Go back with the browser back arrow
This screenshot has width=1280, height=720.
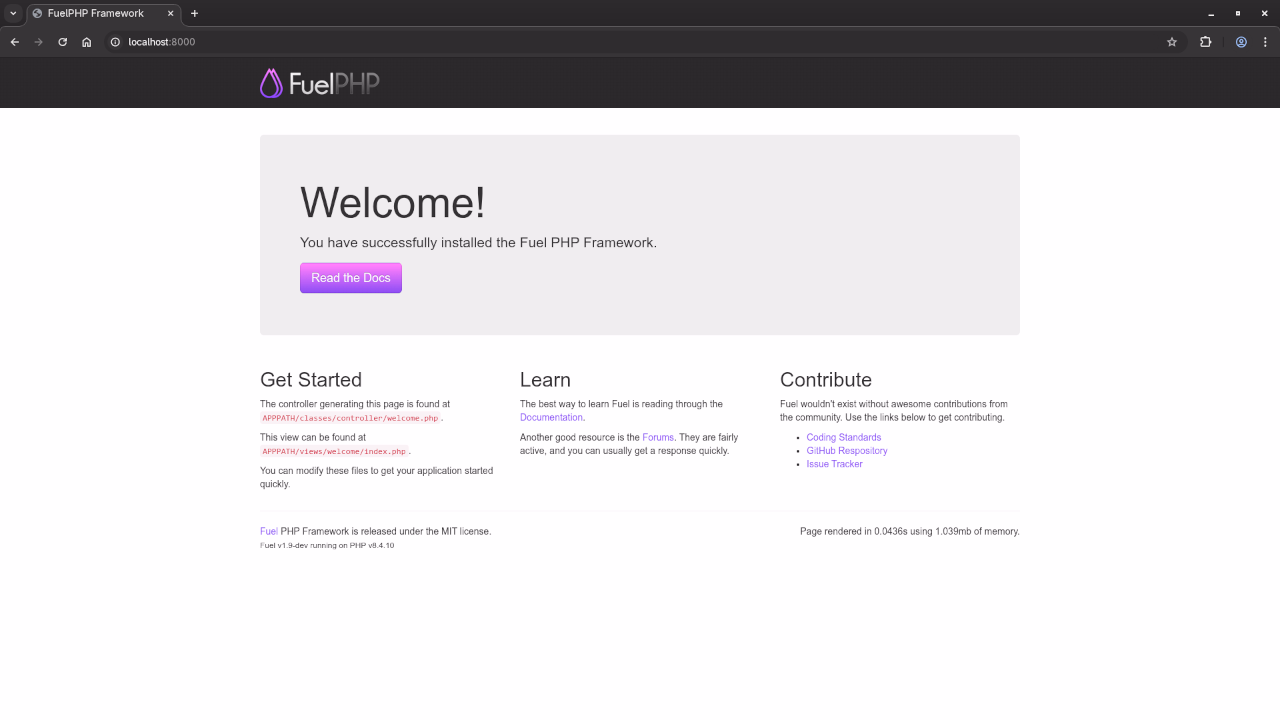click(x=15, y=42)
